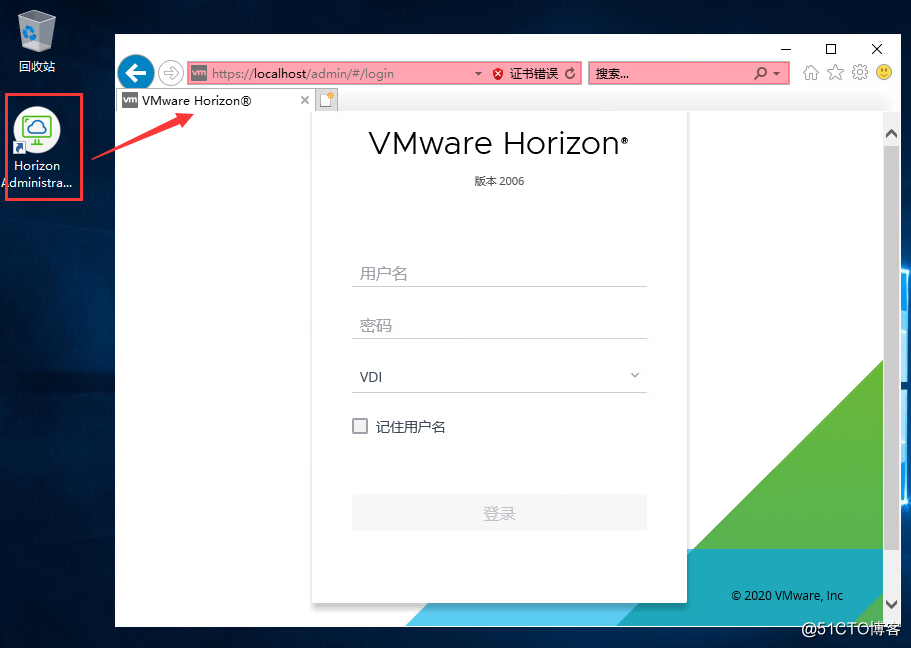Close the browser window

pos(877,49)
